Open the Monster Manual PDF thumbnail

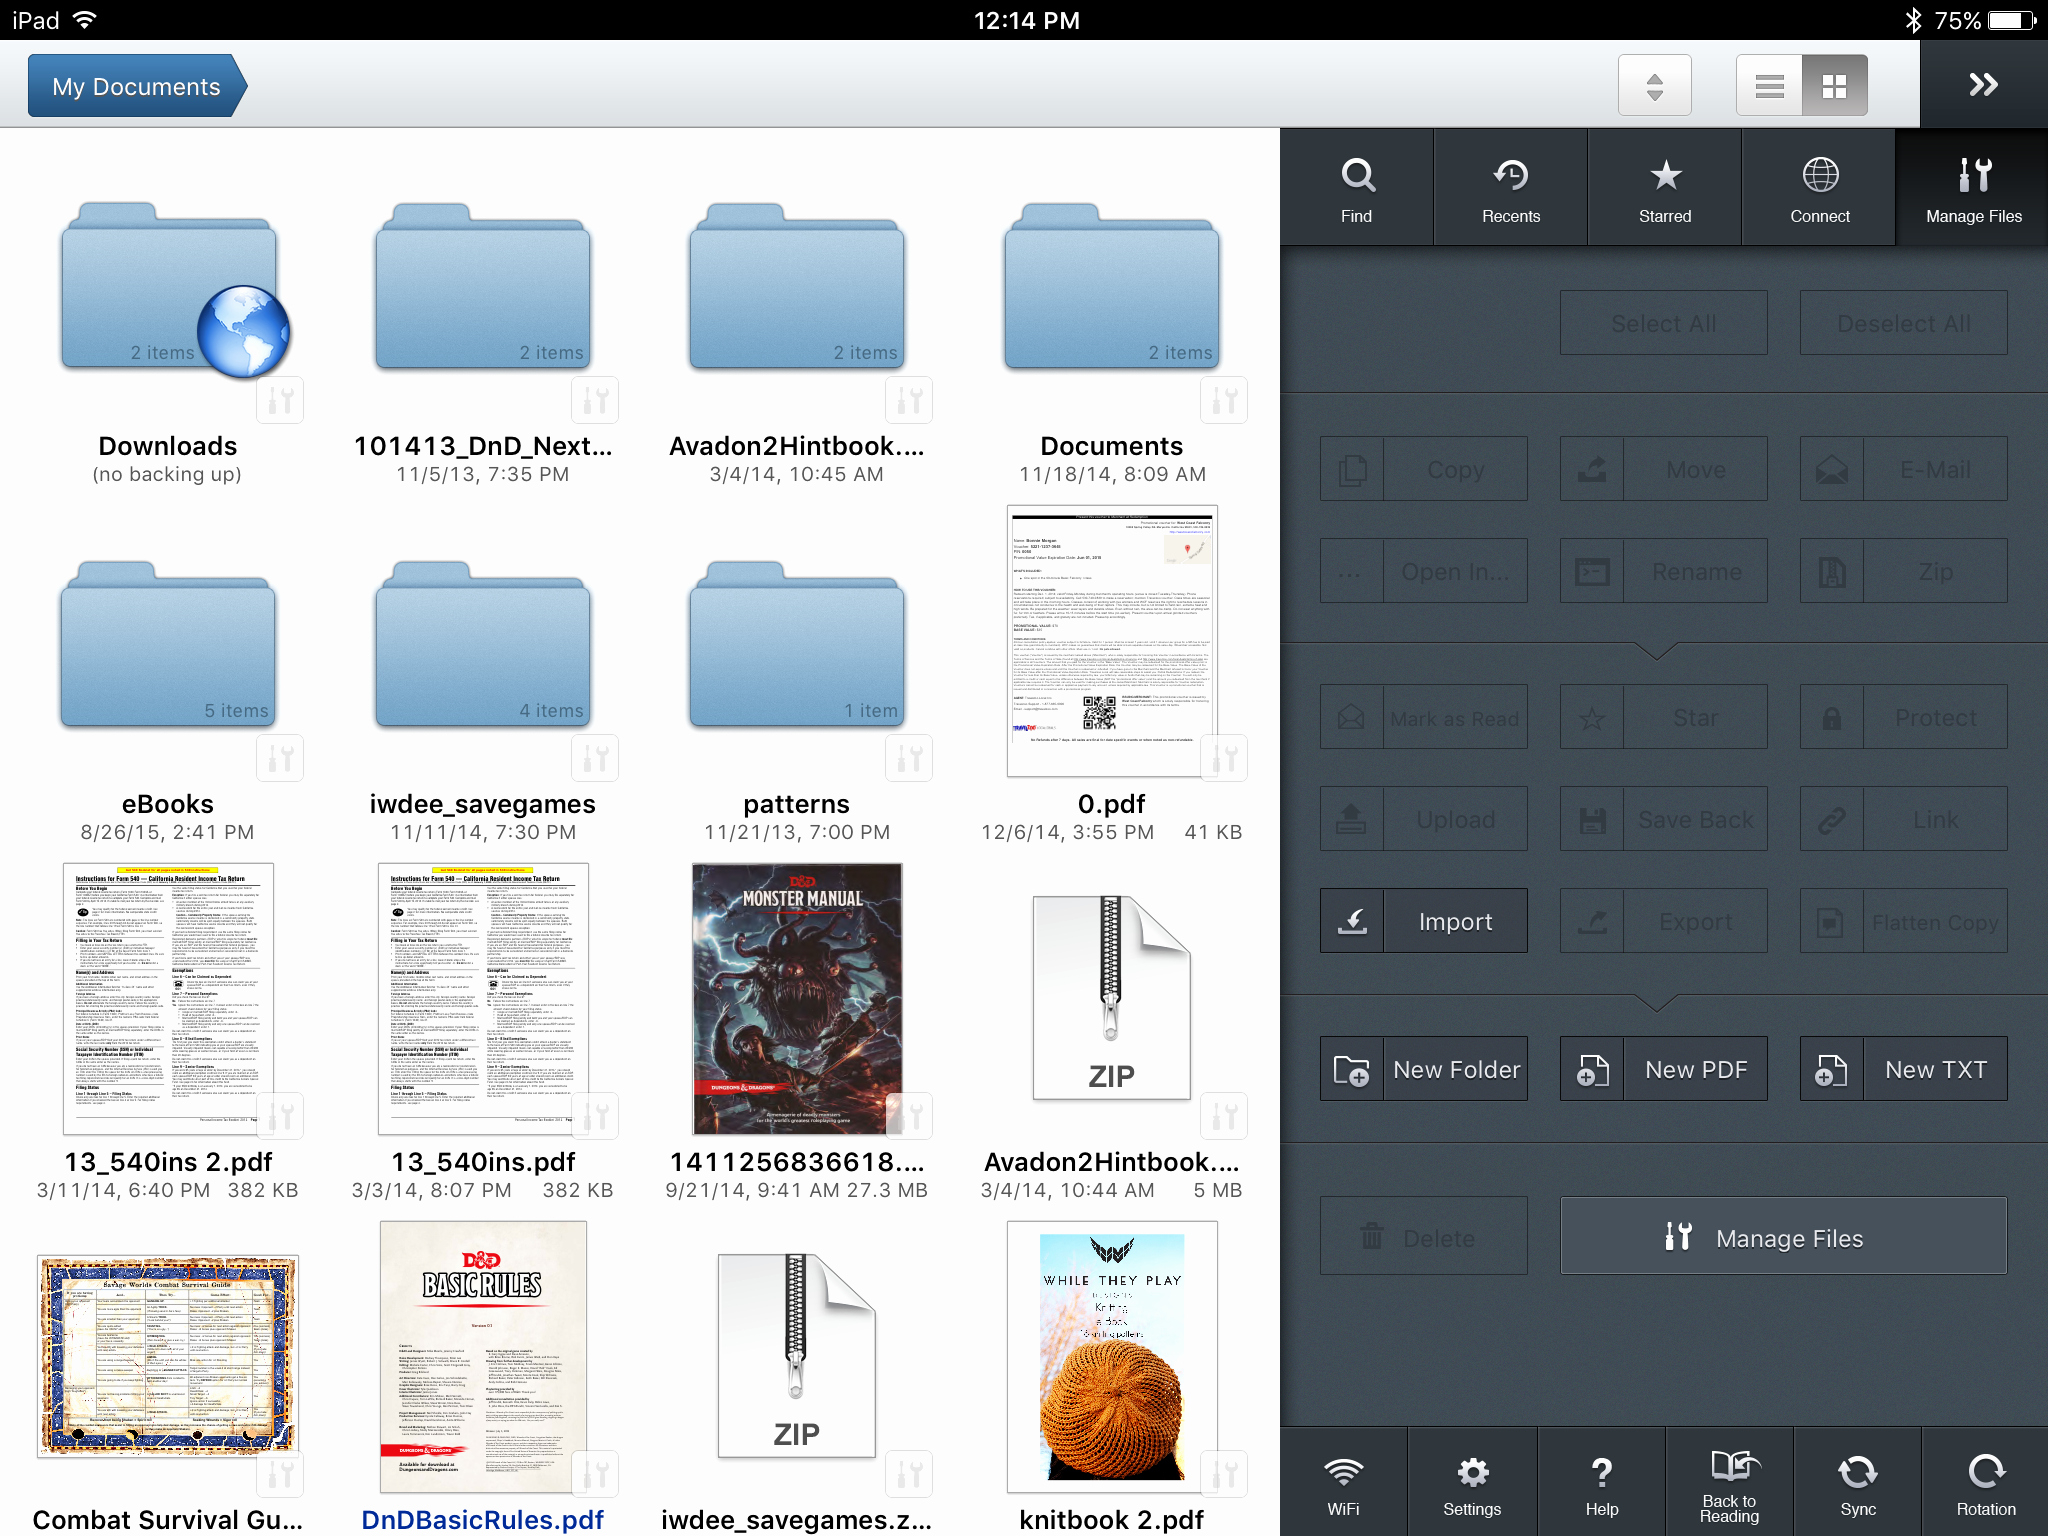click(797, 998)
